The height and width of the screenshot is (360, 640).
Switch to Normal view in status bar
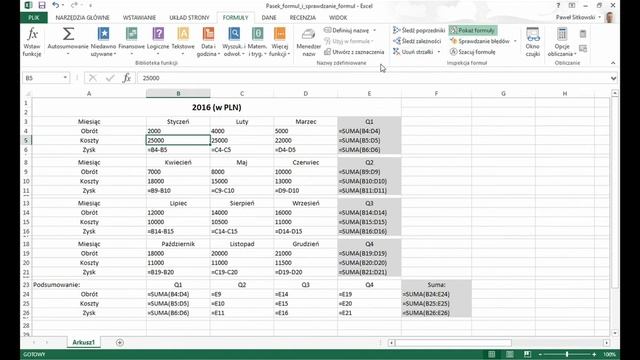pos(492,354)
